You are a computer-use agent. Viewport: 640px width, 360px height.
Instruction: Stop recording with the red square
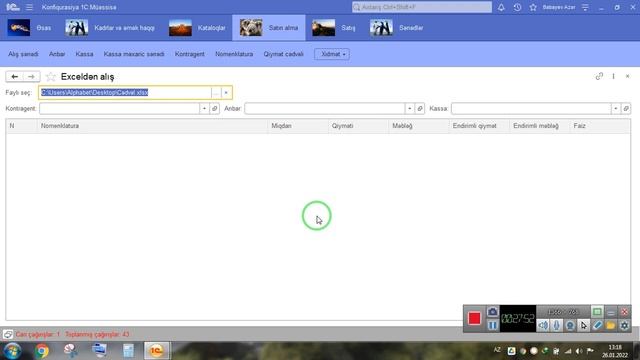(474, 318)
